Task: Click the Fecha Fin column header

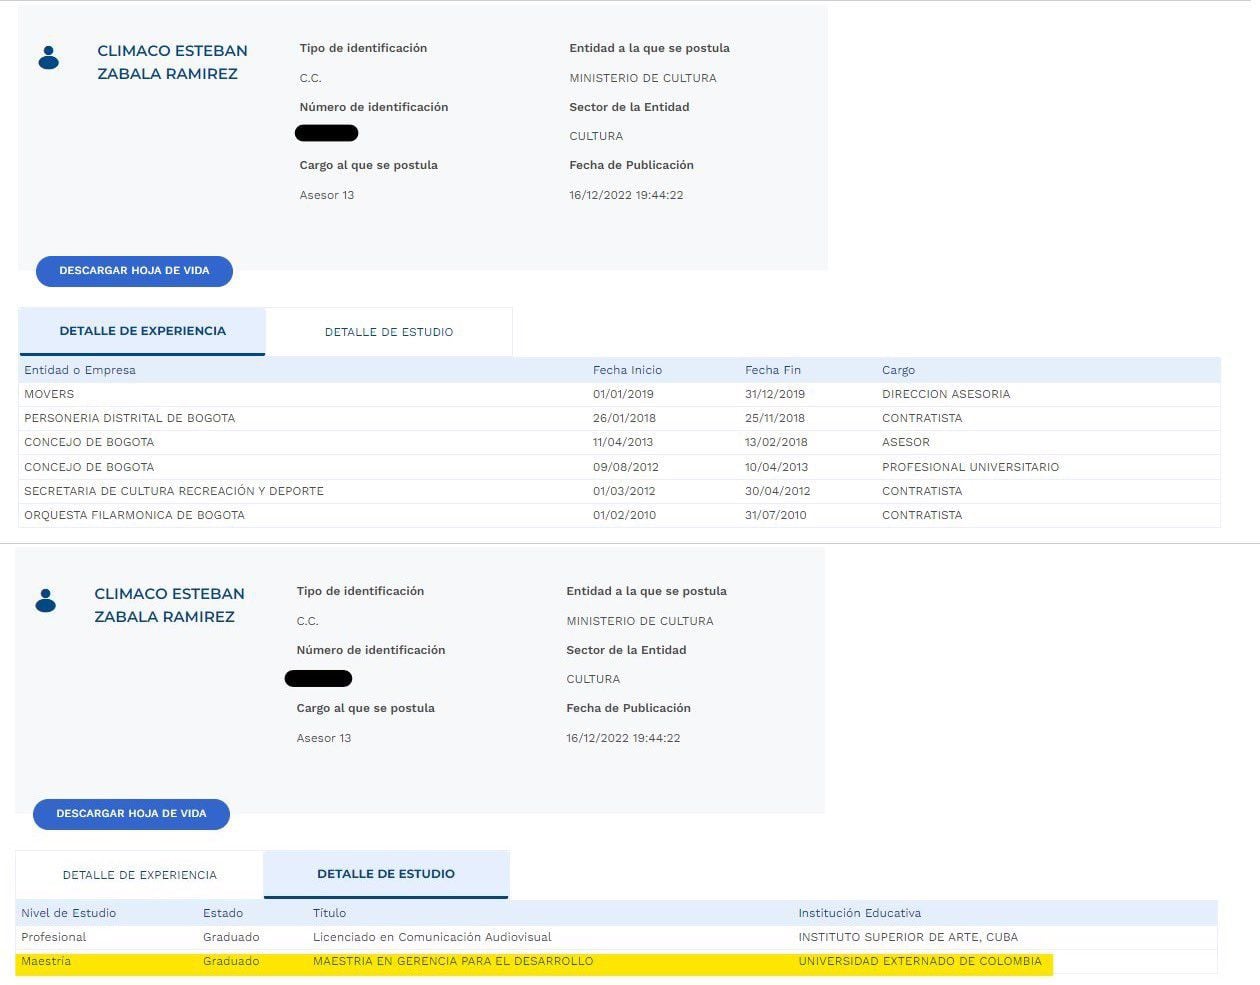Action: pos(772,370)
